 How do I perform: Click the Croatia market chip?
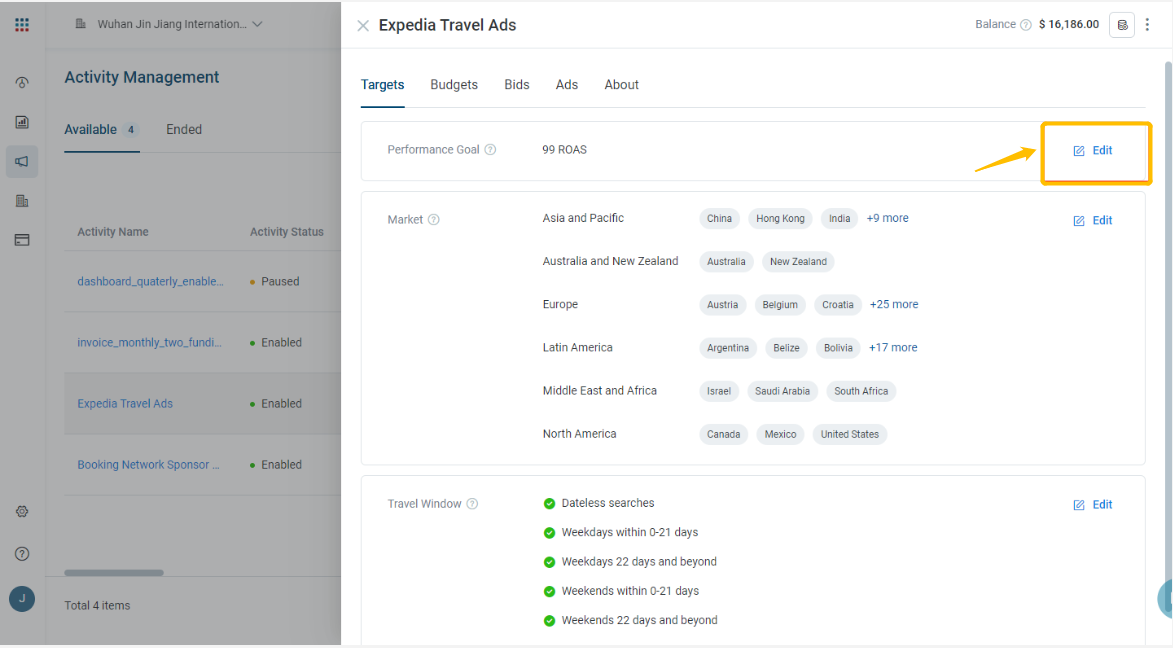pos(838,305)
